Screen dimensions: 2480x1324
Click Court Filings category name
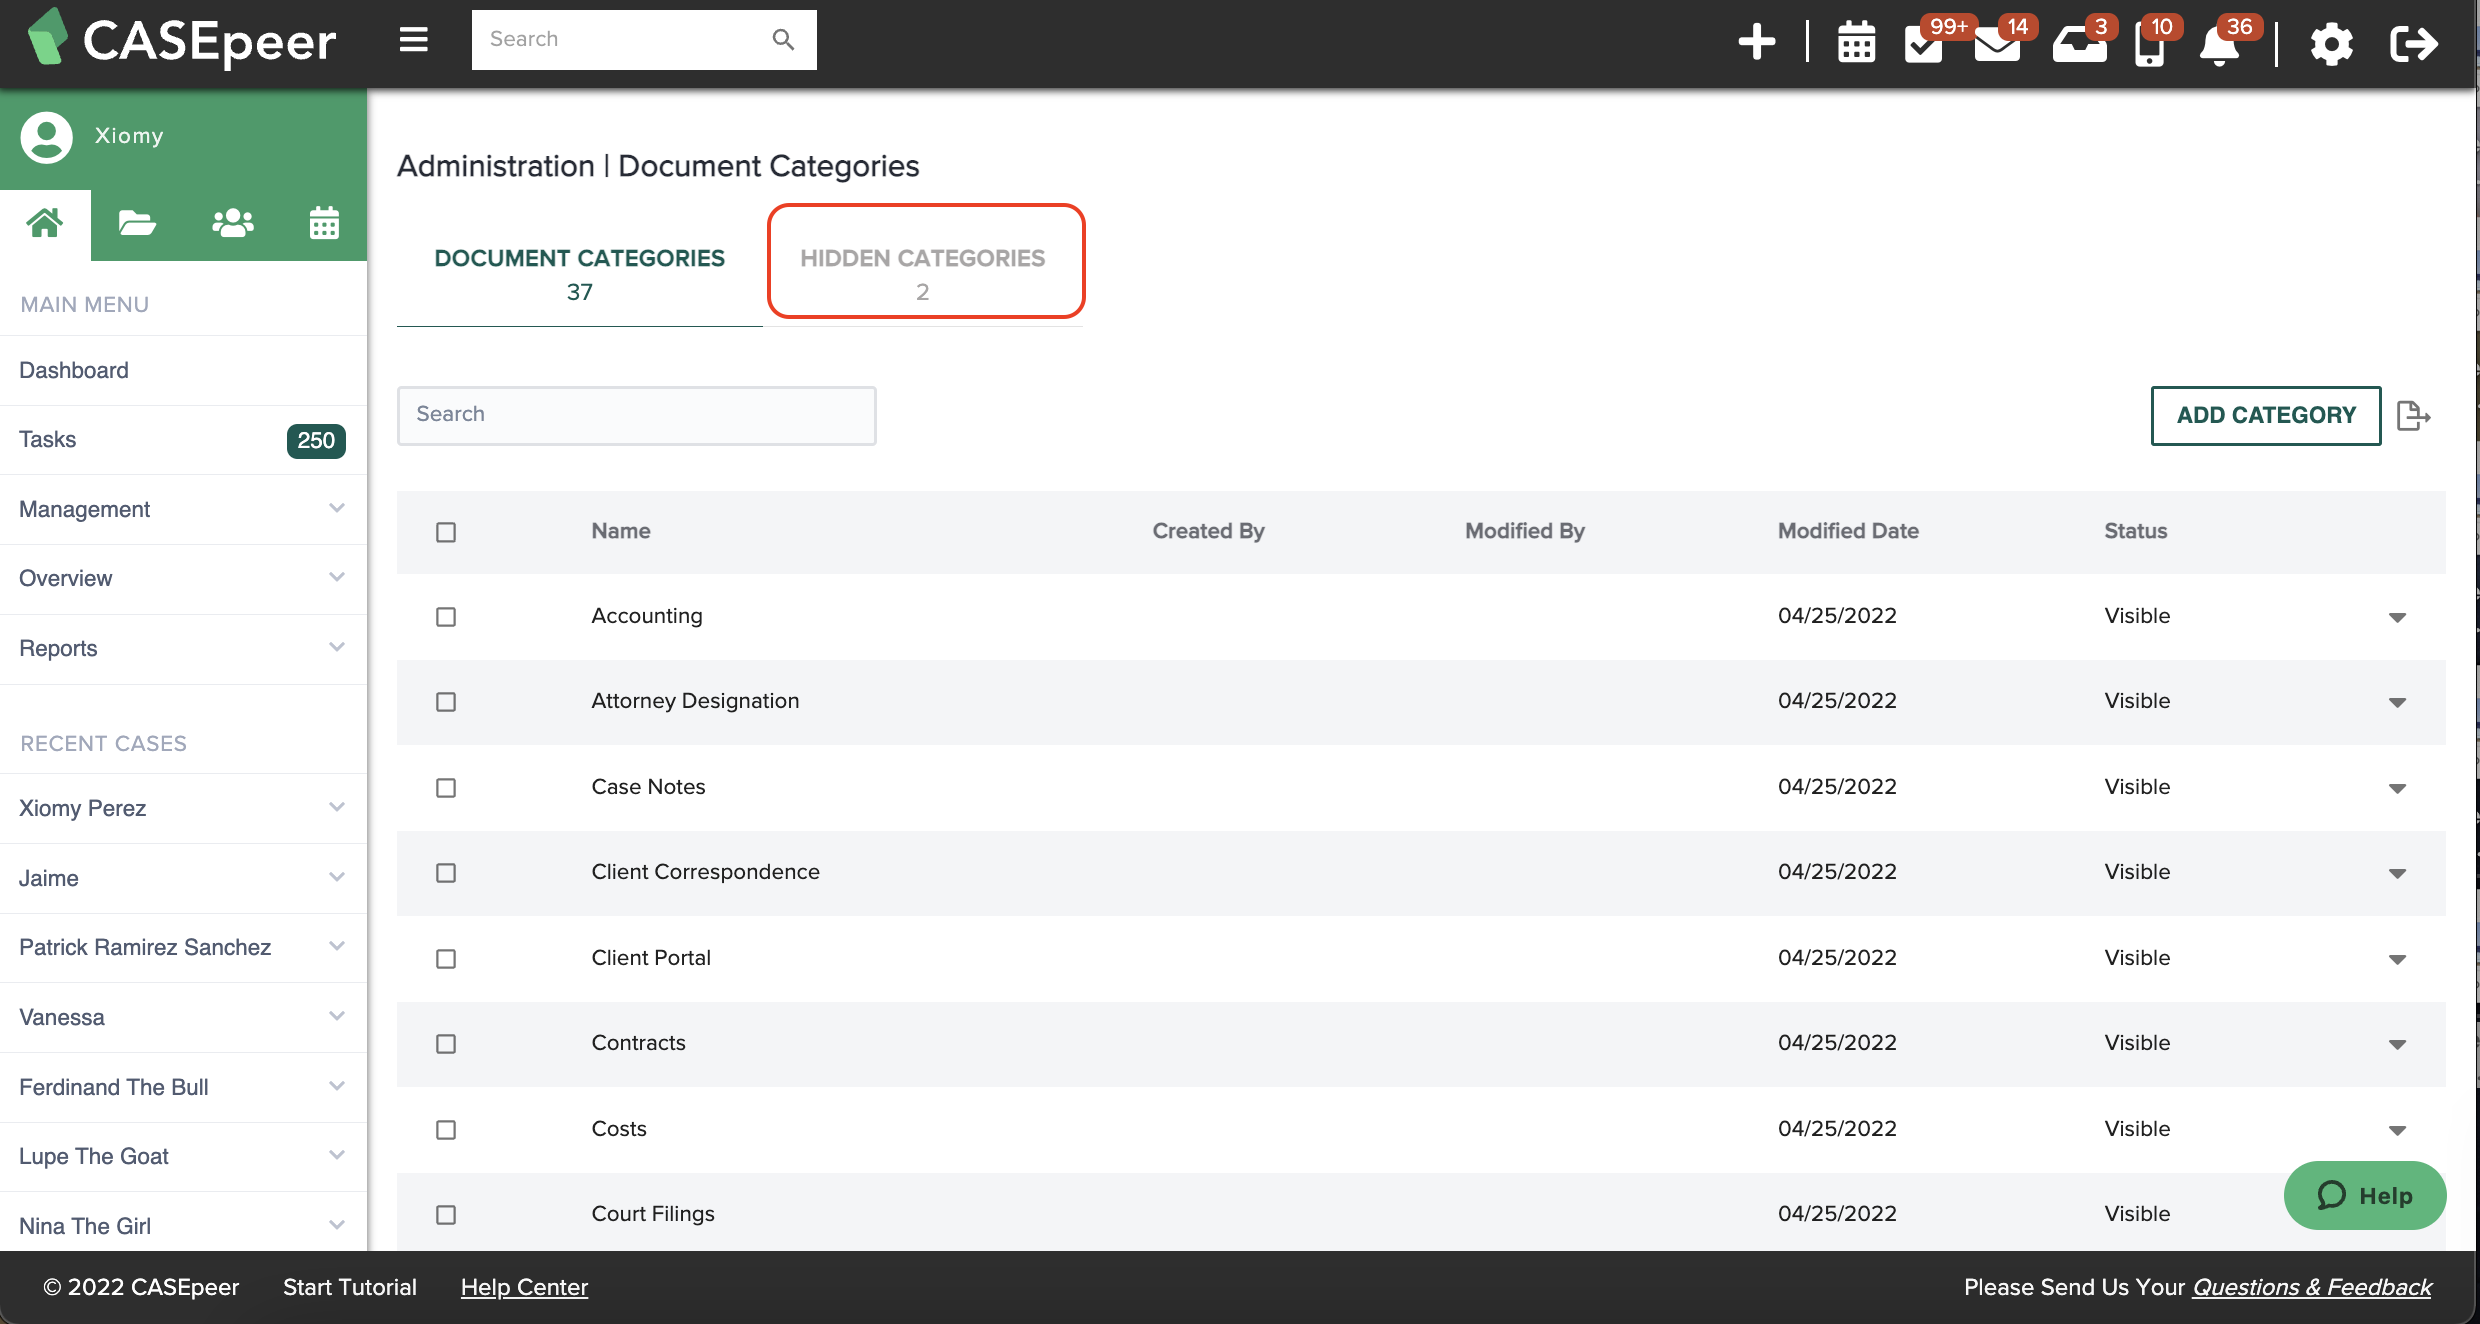click(x=653, y=1214)
